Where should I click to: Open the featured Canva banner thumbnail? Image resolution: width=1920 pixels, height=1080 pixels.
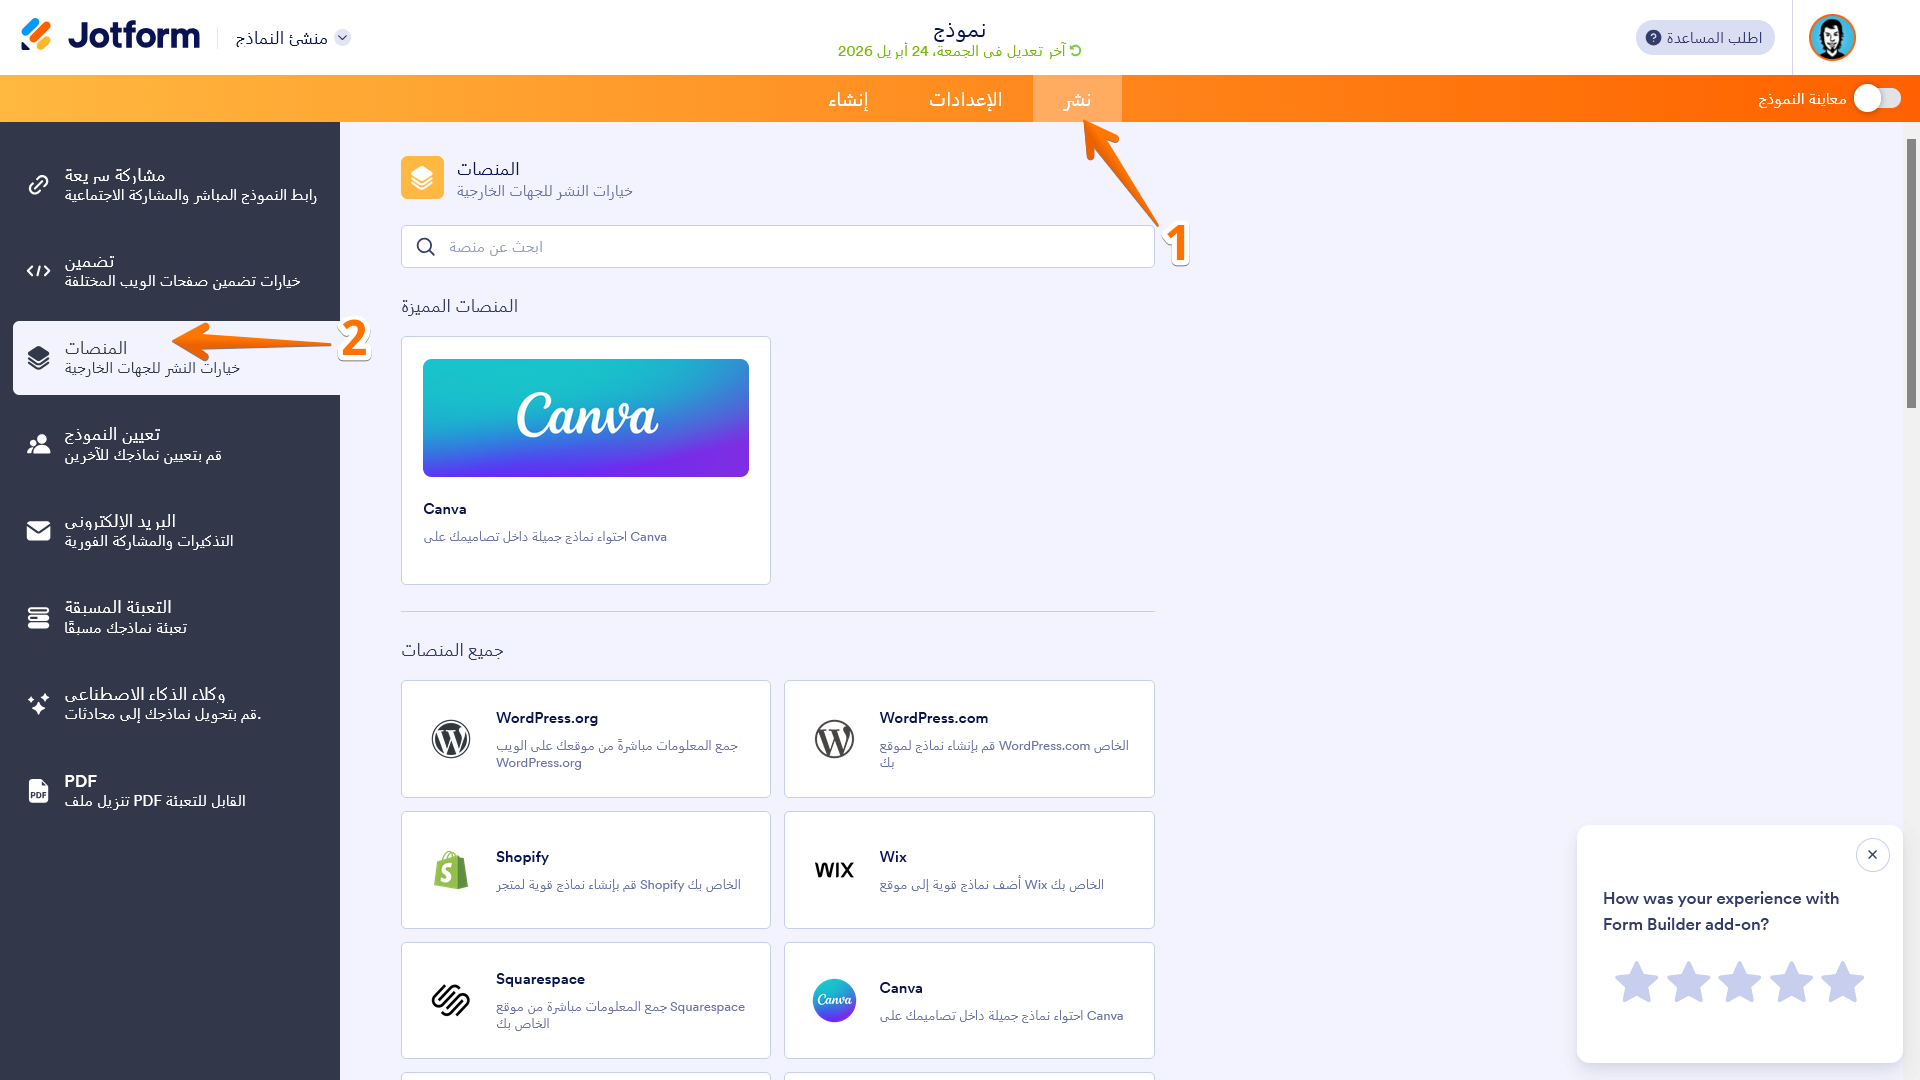[586, 418]
